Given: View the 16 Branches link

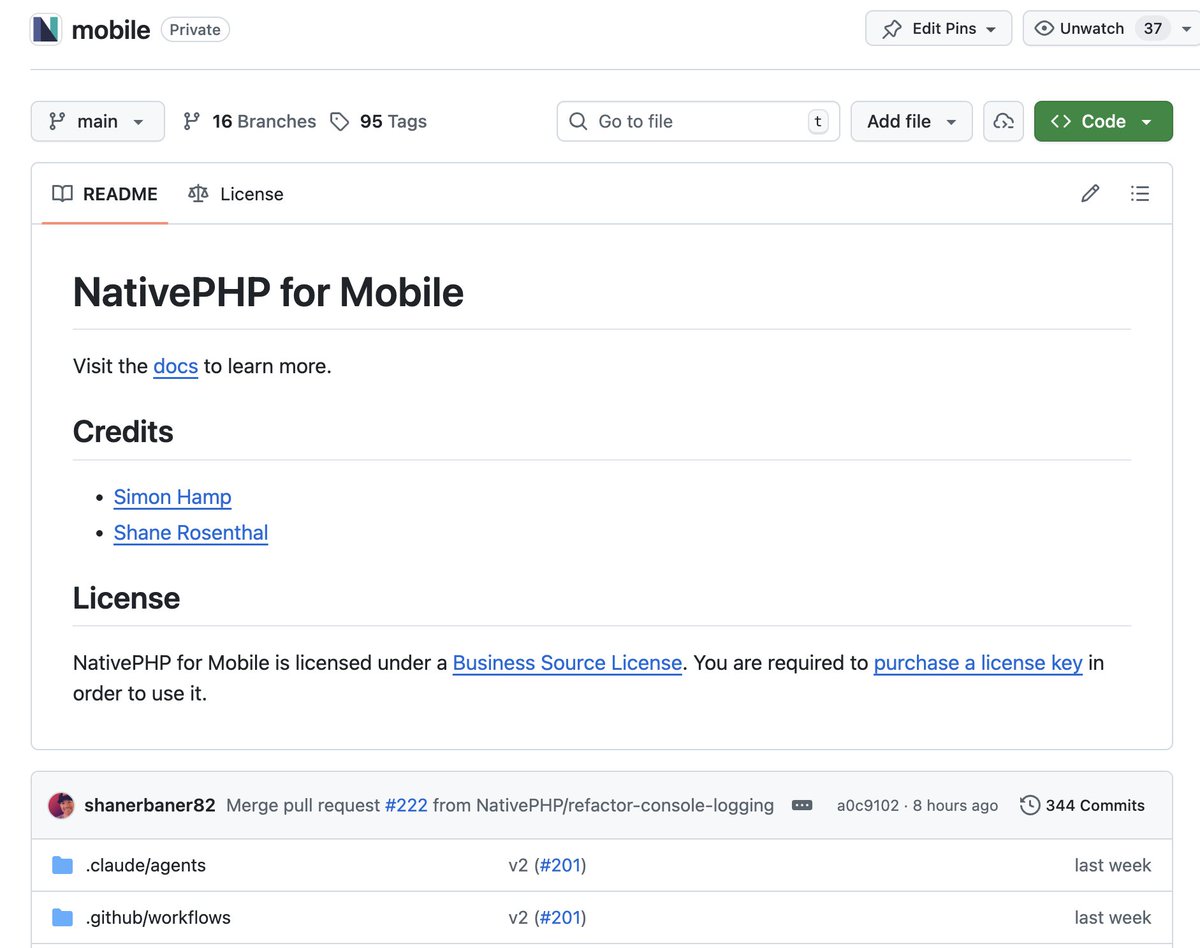Looking at the screenshot, I should tap(250, 121).
